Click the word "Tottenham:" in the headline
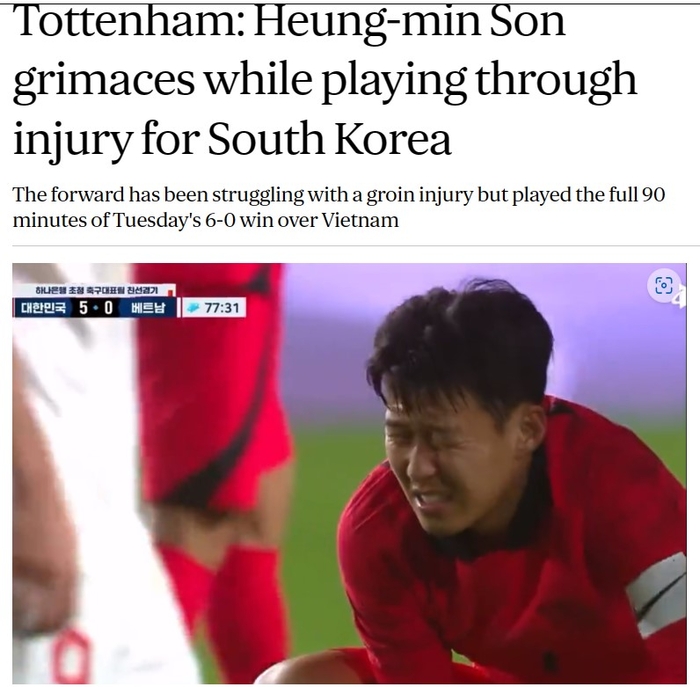 coord(126,21)
